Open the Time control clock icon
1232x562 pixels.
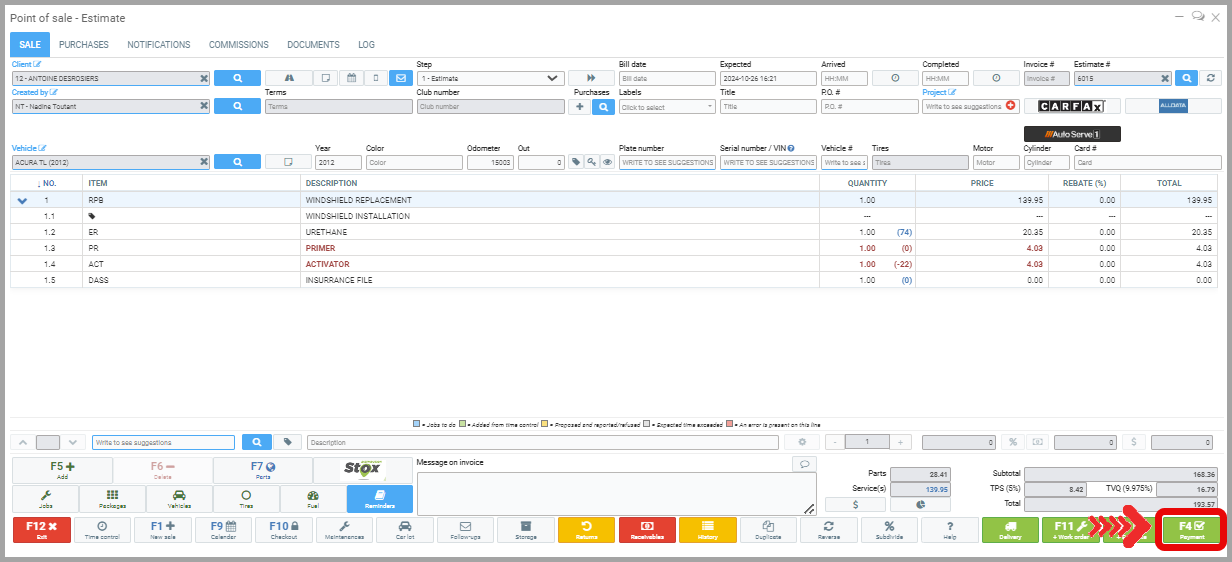[103, 530]
